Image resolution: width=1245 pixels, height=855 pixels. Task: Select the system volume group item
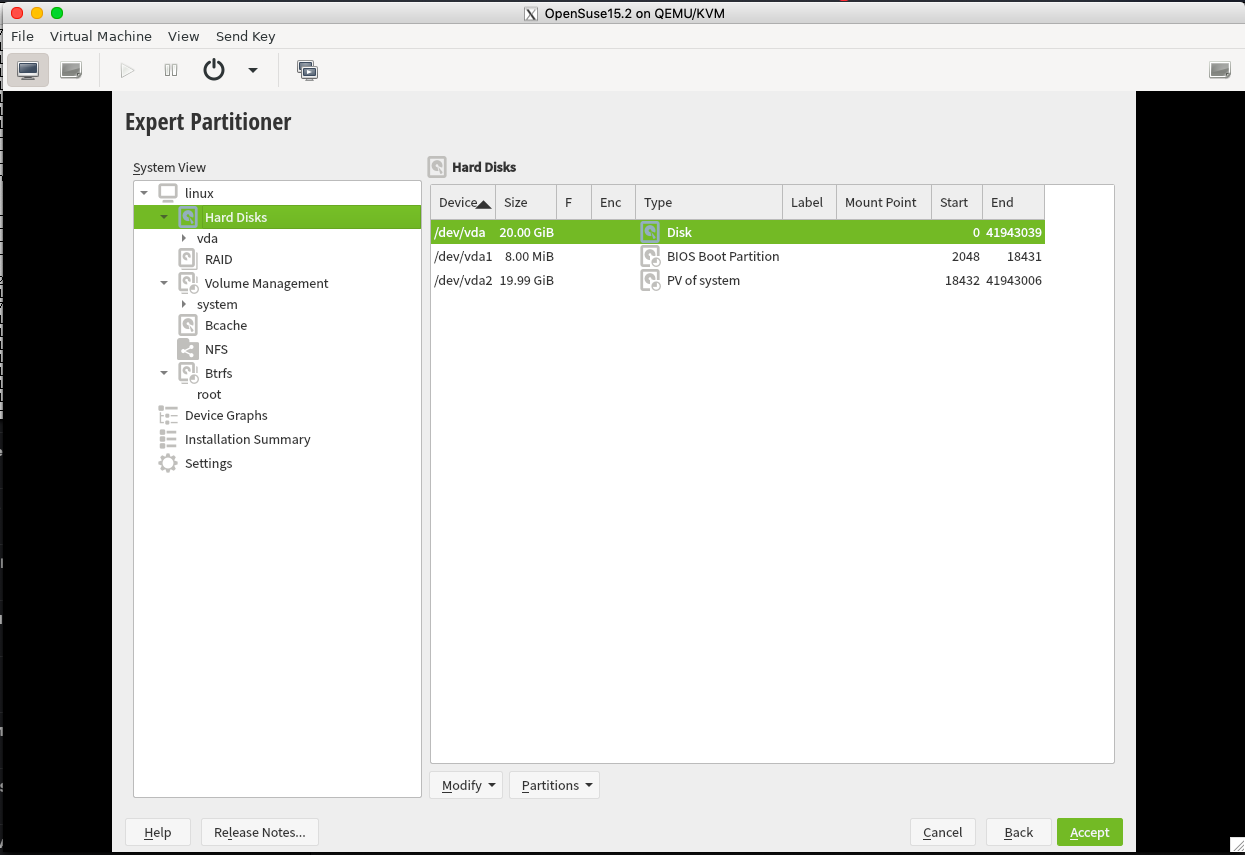click(217, 304)
